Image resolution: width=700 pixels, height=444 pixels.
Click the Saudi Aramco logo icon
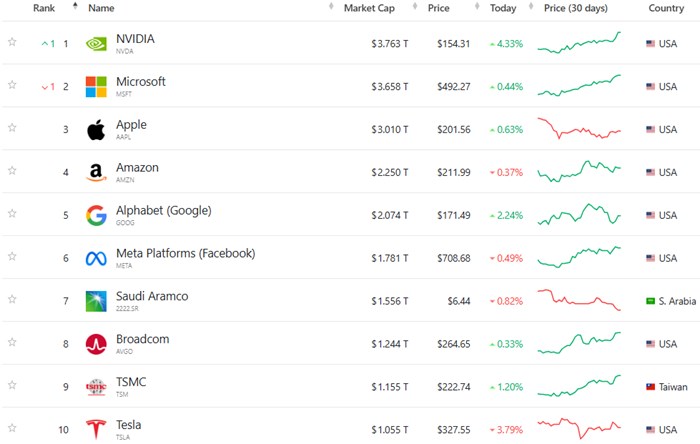coord(96,301)
